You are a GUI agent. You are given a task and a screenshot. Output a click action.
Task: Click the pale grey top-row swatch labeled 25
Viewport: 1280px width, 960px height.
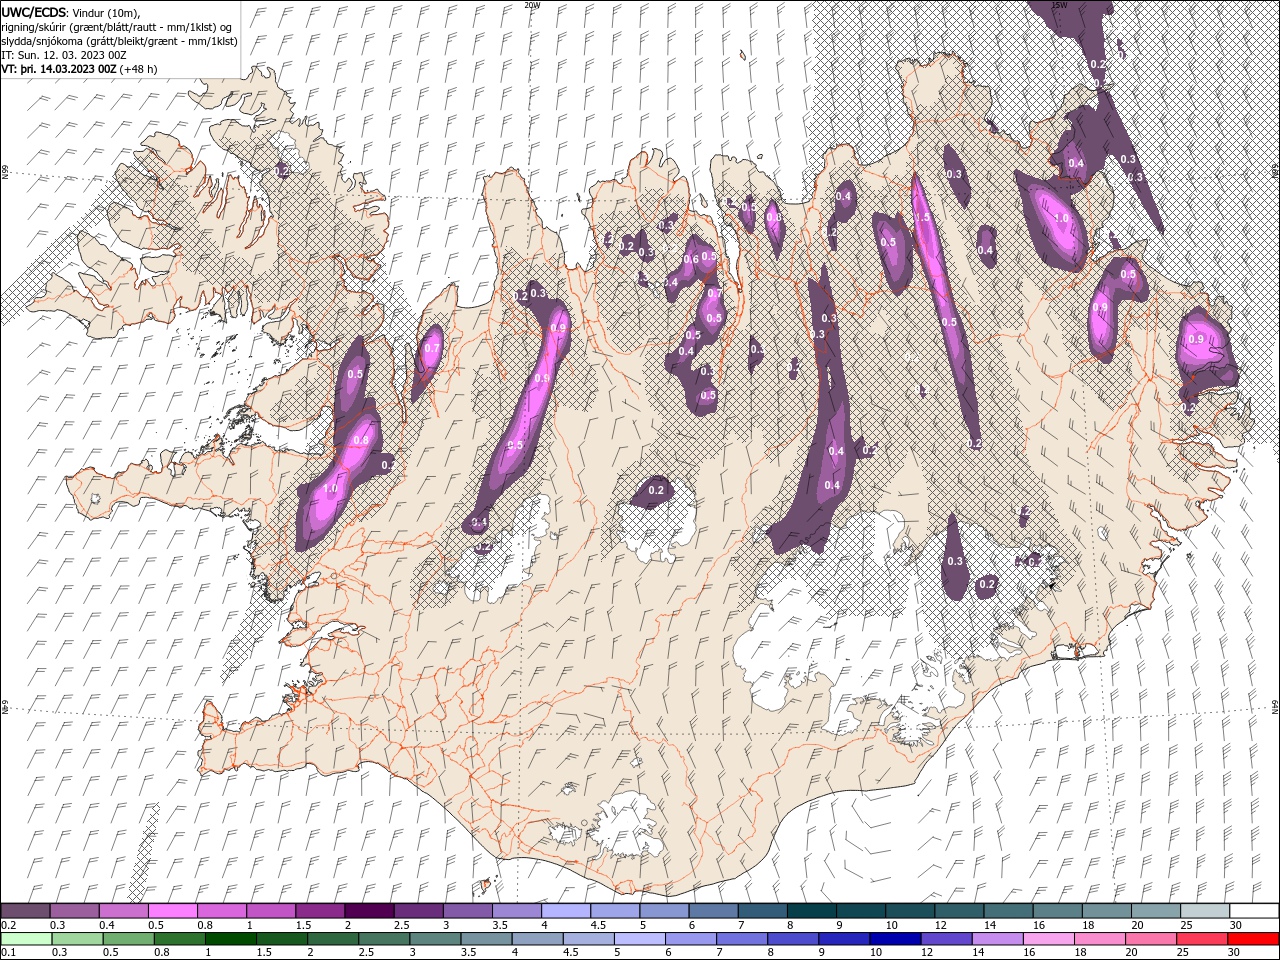(1206, 911)
